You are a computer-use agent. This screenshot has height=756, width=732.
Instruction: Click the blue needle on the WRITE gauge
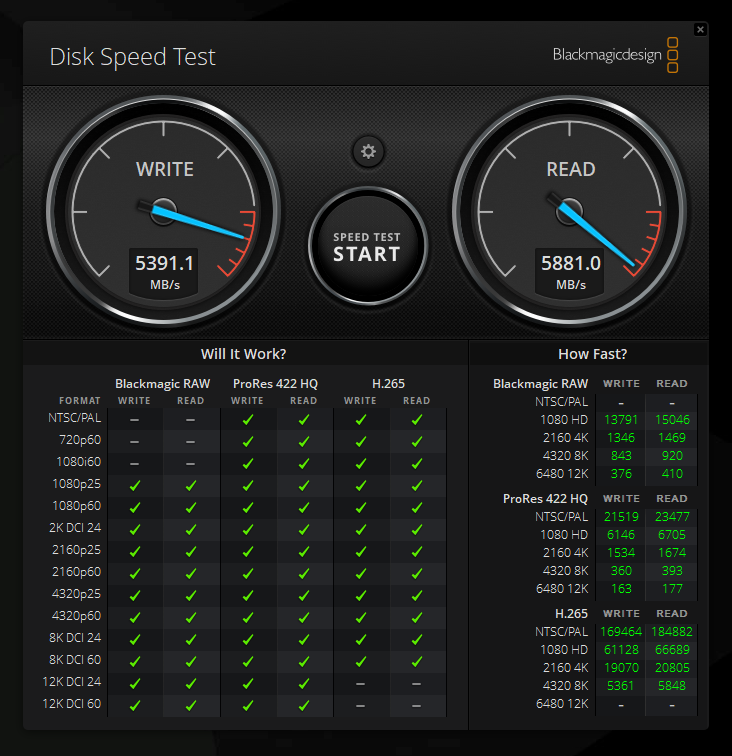(x=200, y=222)
